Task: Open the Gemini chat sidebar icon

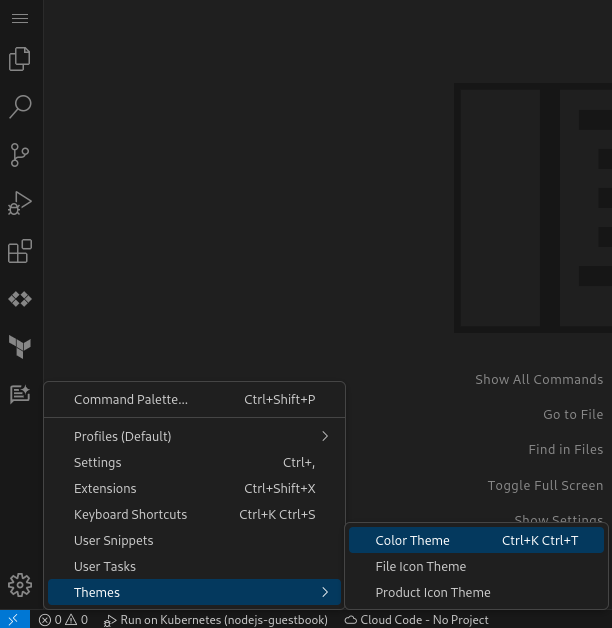Action: point(20,394)
